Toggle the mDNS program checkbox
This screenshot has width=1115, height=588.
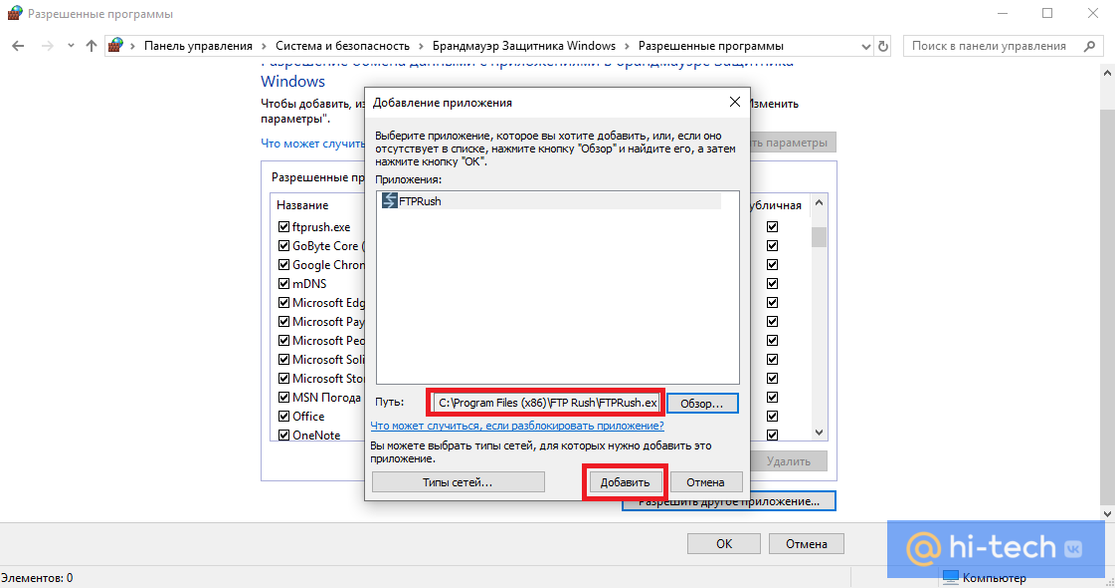pyautogui.click(x=284, y=284)
